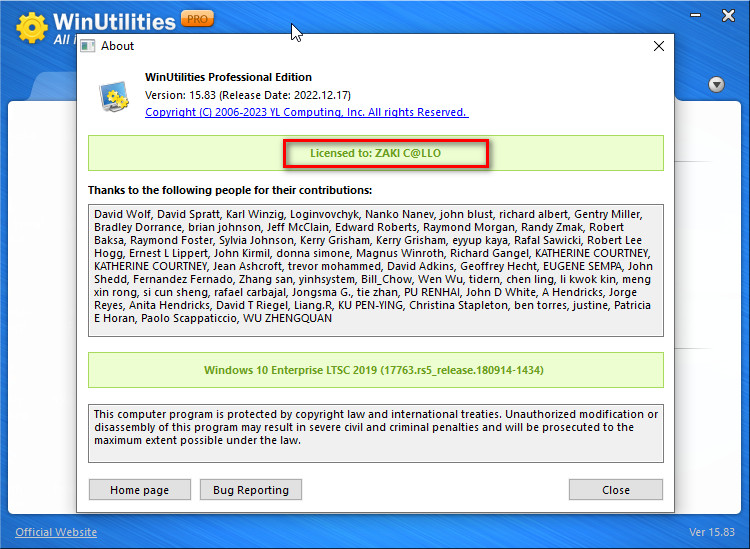Image resolution: width=750 pixels, height=549 pixels.
Task: Click the monitor-with-gears About icon
Action: tap(114, 96)
